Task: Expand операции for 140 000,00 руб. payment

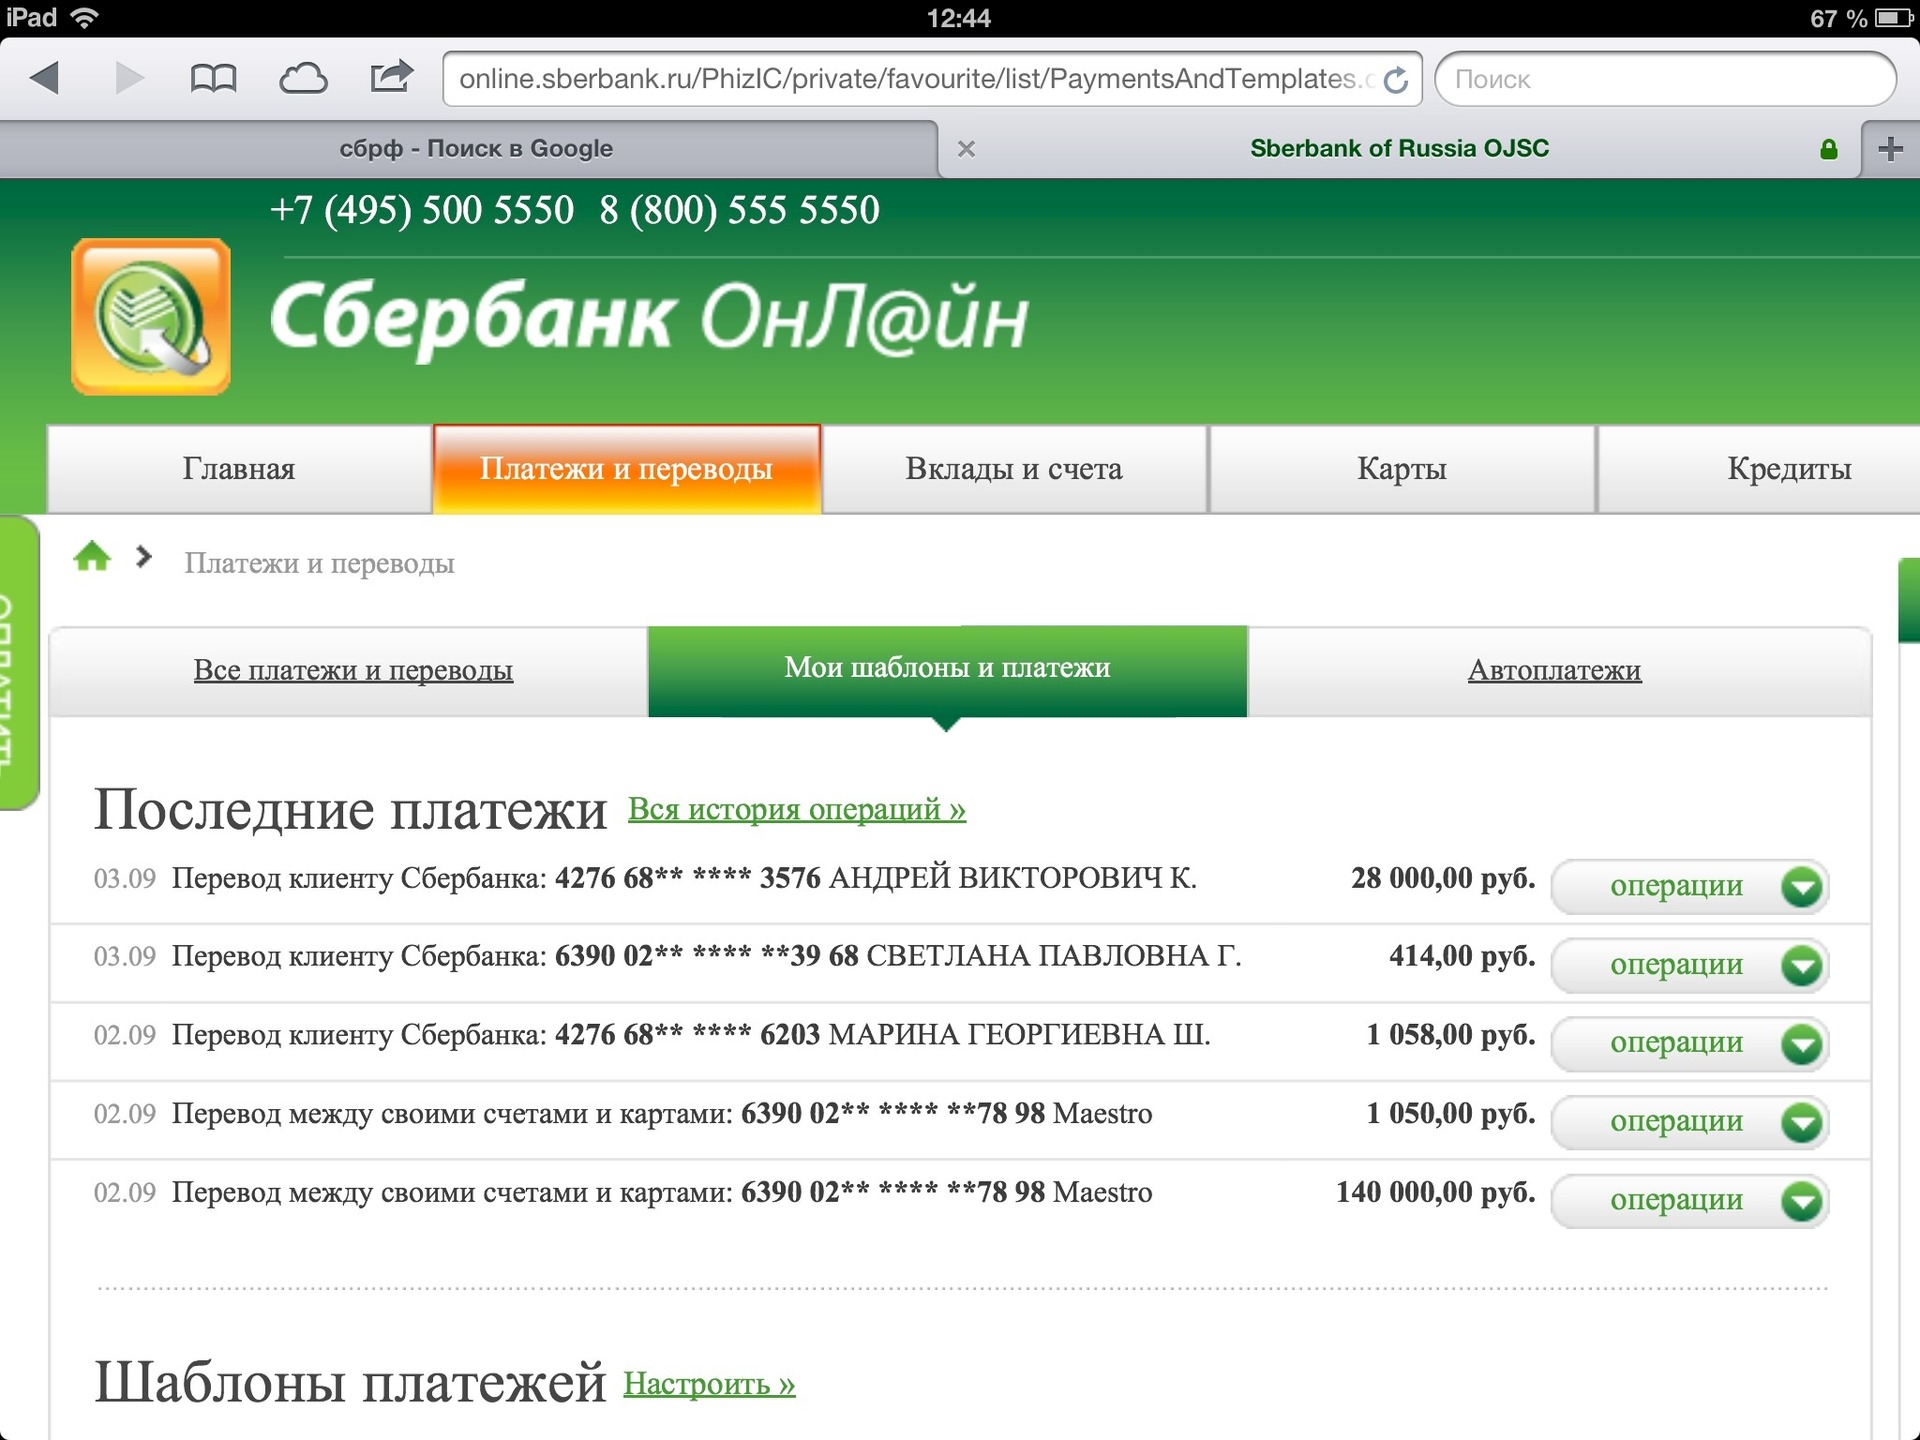Action: coord(1690,1200)
